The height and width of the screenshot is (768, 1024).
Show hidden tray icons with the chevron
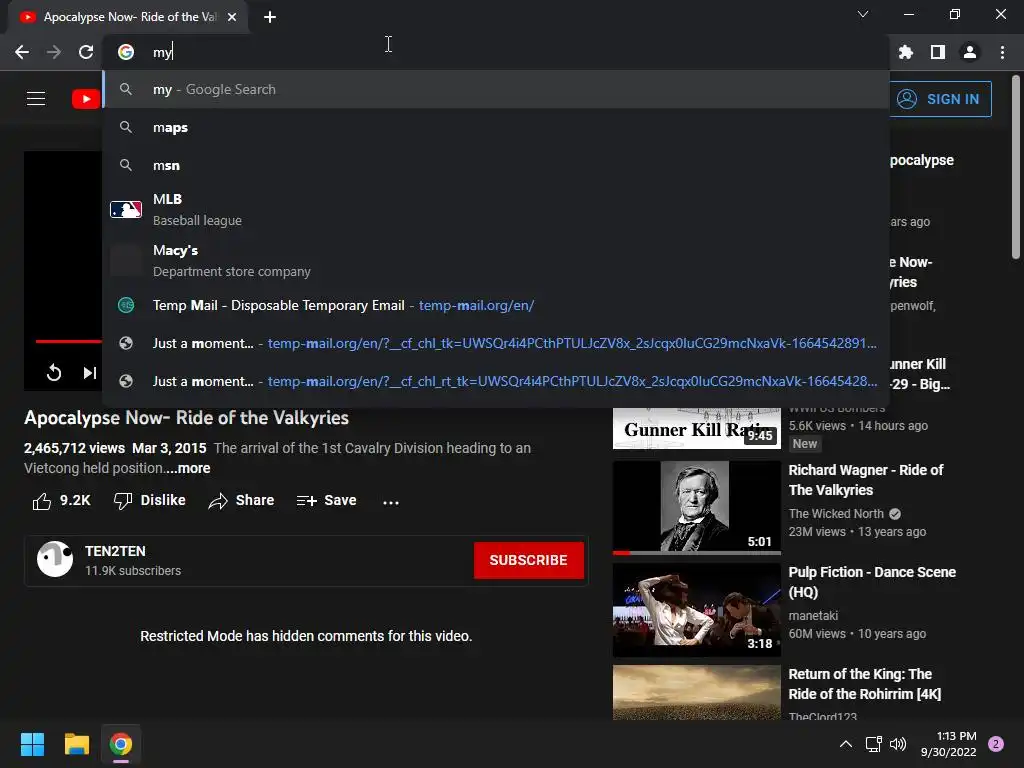tap(846, 744)
